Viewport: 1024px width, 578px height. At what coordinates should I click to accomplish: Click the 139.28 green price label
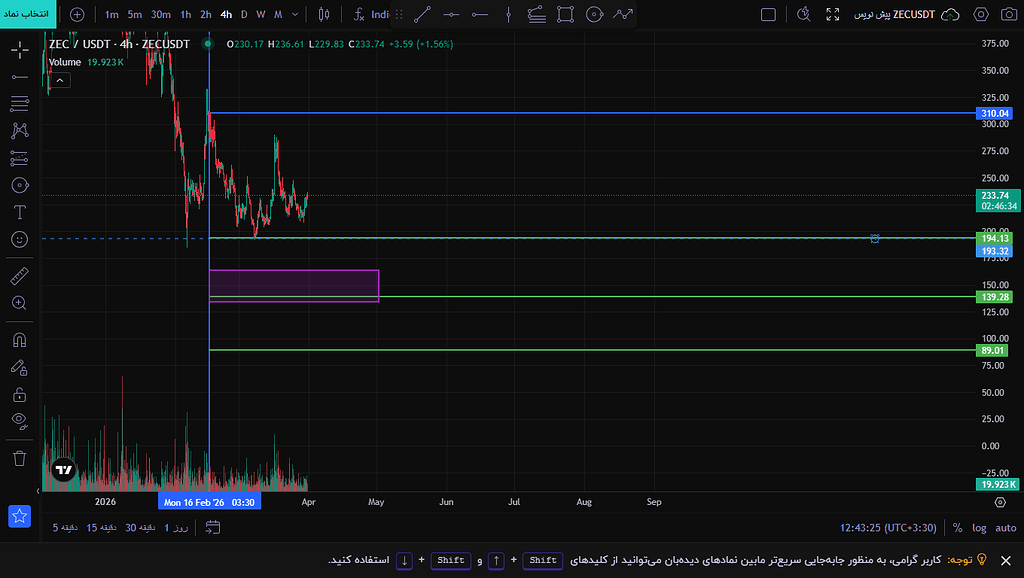tap(993, 297)
